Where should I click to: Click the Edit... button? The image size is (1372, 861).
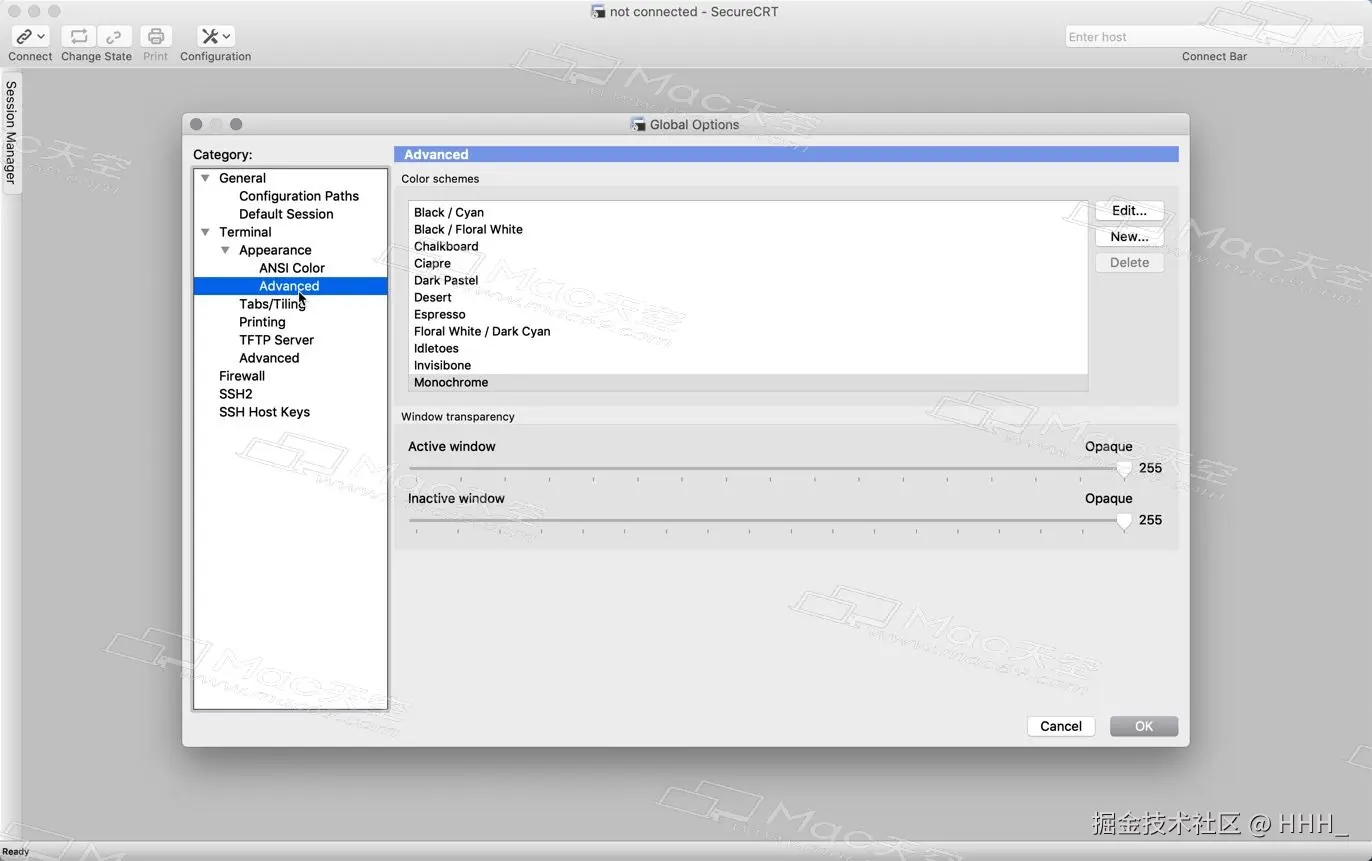[x=1129, y=211]
